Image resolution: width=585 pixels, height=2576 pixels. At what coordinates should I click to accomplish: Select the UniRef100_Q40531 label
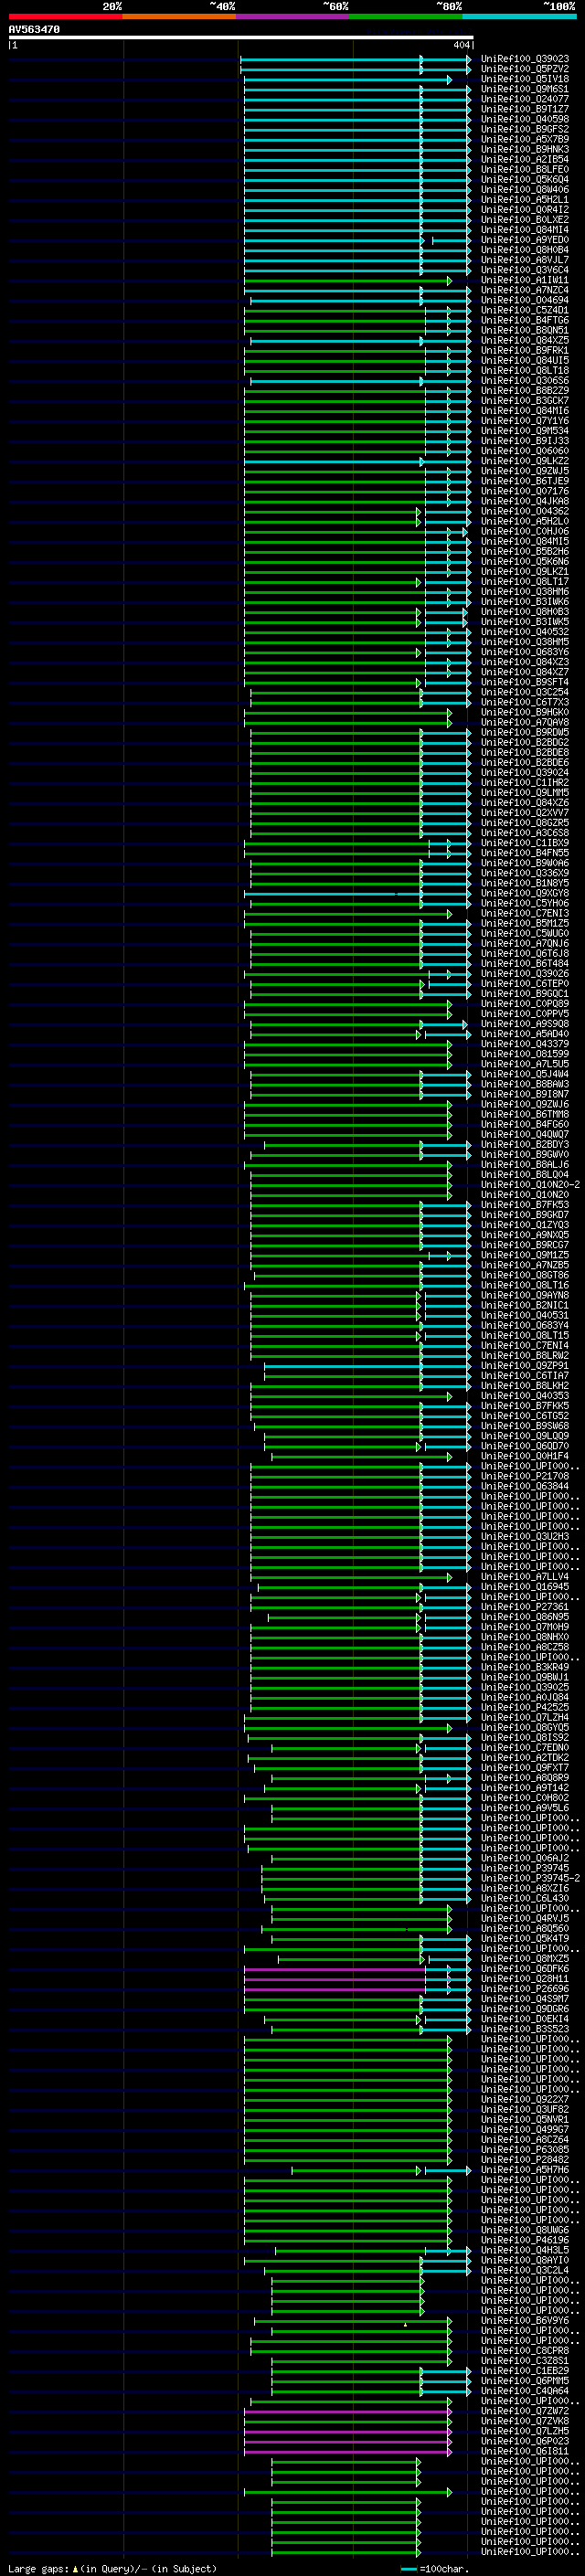525,1315
